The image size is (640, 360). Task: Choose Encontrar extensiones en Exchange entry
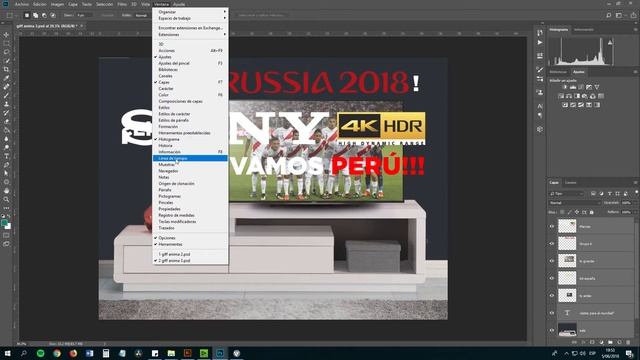tap(190, 28)
